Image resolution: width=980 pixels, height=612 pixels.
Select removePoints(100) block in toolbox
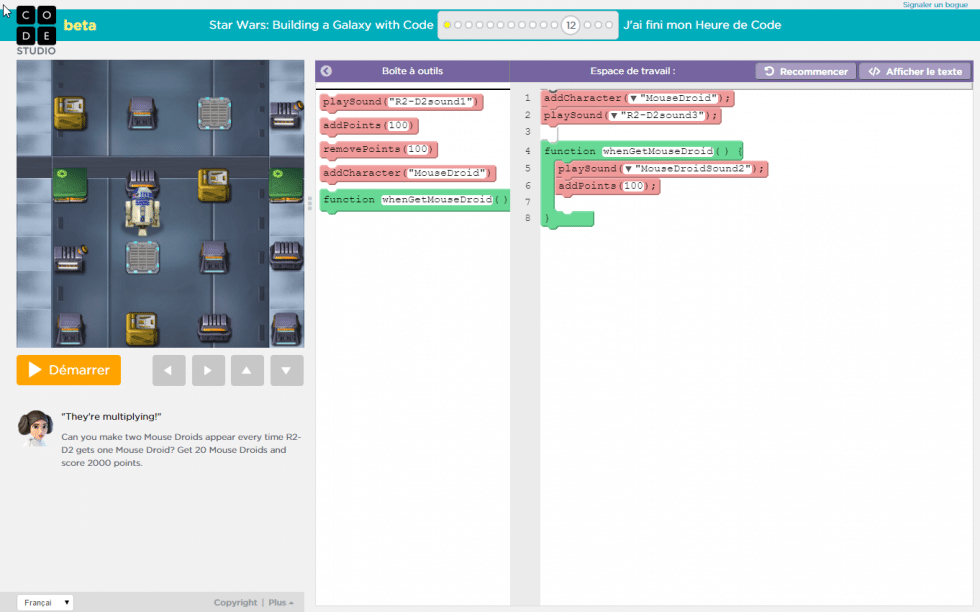coord(379,149)
